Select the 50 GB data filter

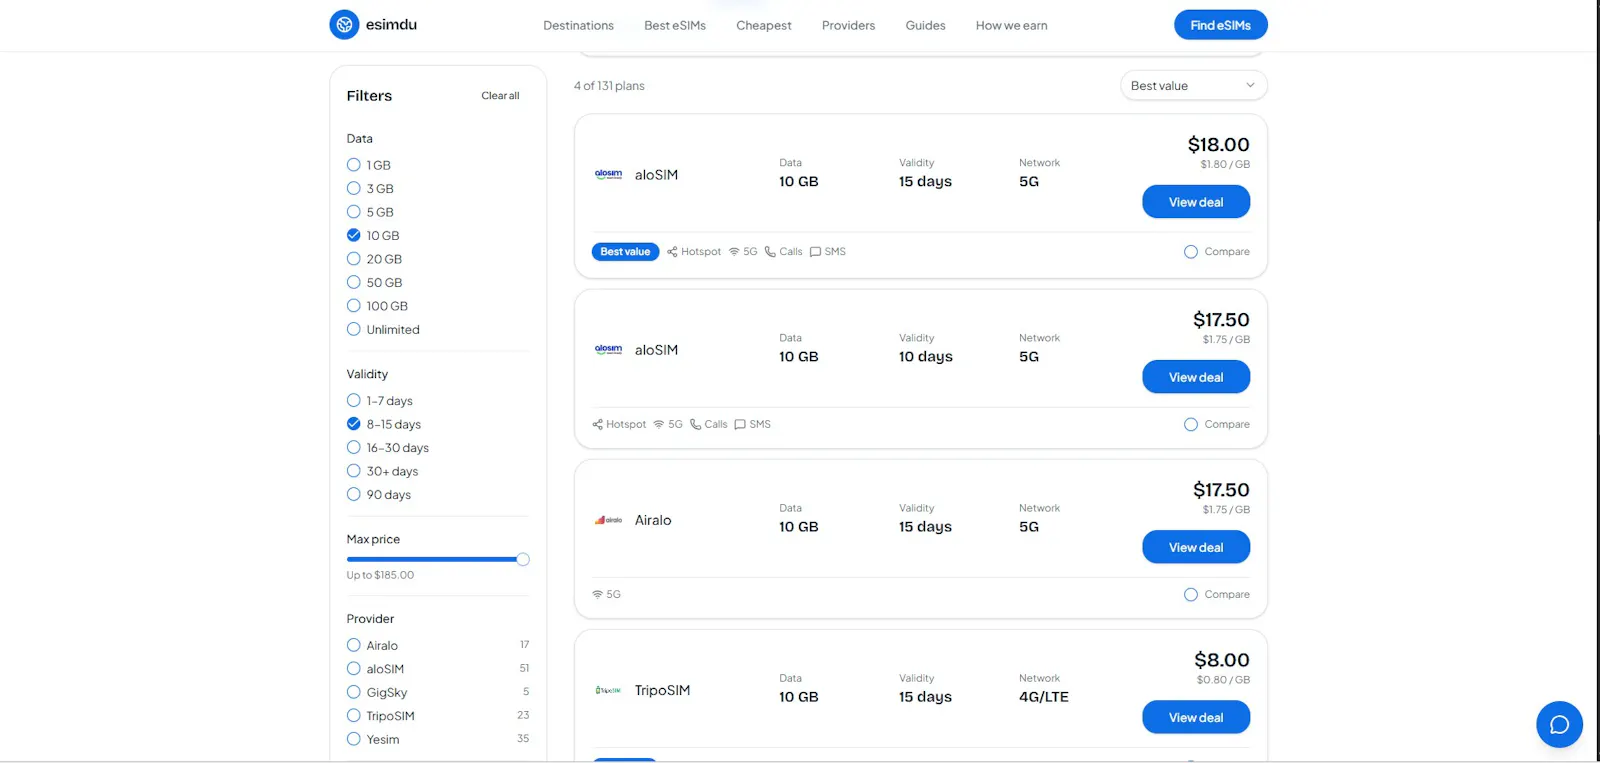click(x=353, y=282)
